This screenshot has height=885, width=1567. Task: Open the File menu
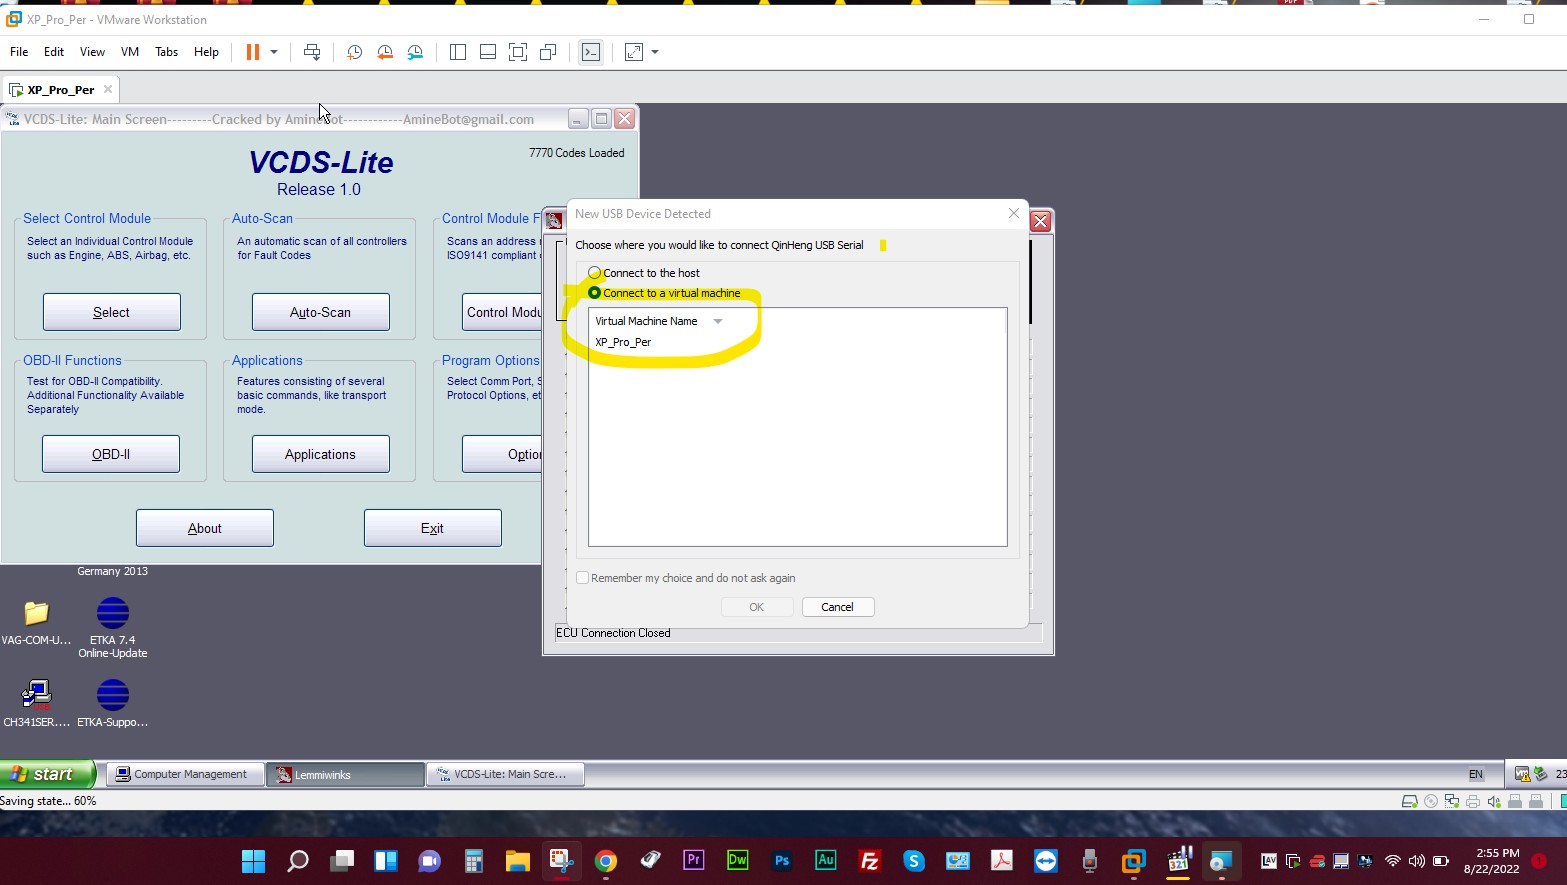pyautogui.click(x=19, y=52)
